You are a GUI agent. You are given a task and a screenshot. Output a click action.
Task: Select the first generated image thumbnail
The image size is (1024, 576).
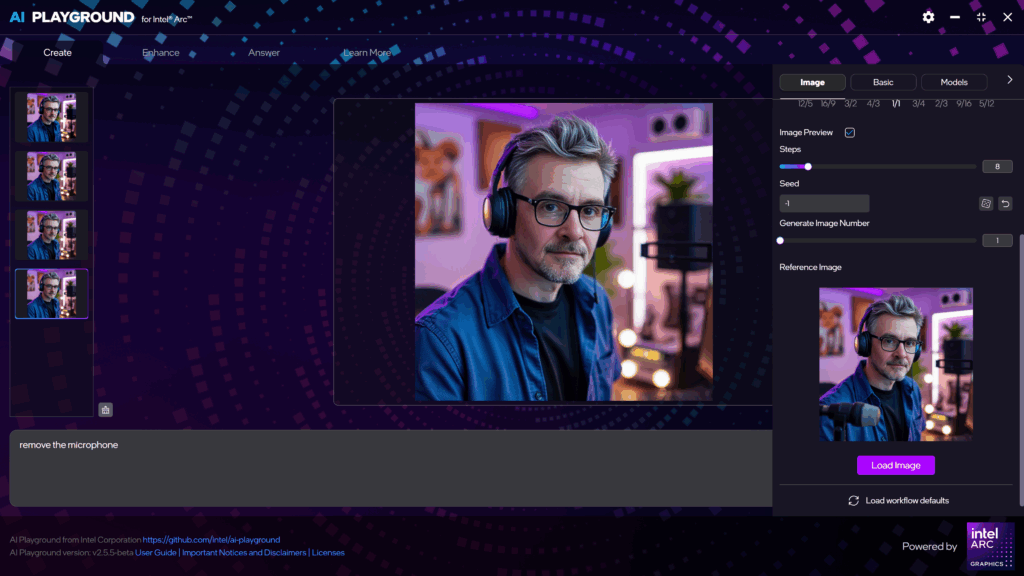pos(51,117)
